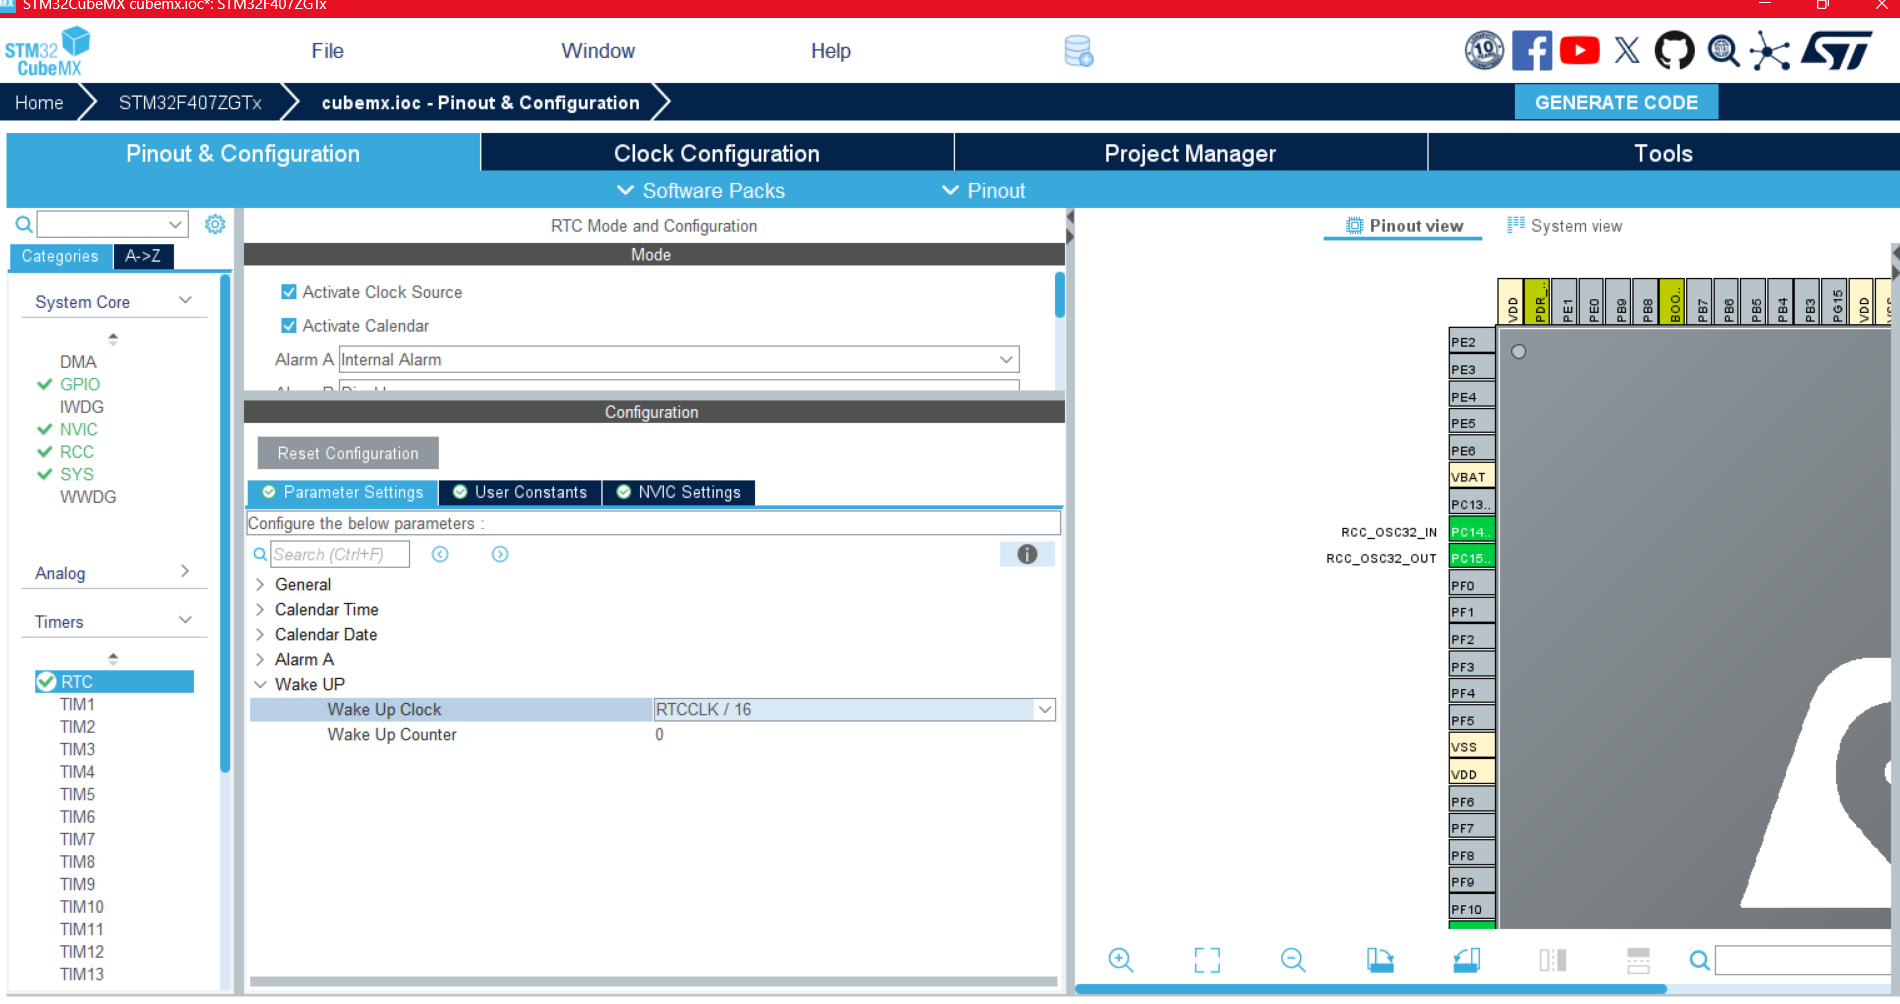Zoom out on the pinout chip view
Viewport: 1900px width, 1004px height.
[1293, 960]
